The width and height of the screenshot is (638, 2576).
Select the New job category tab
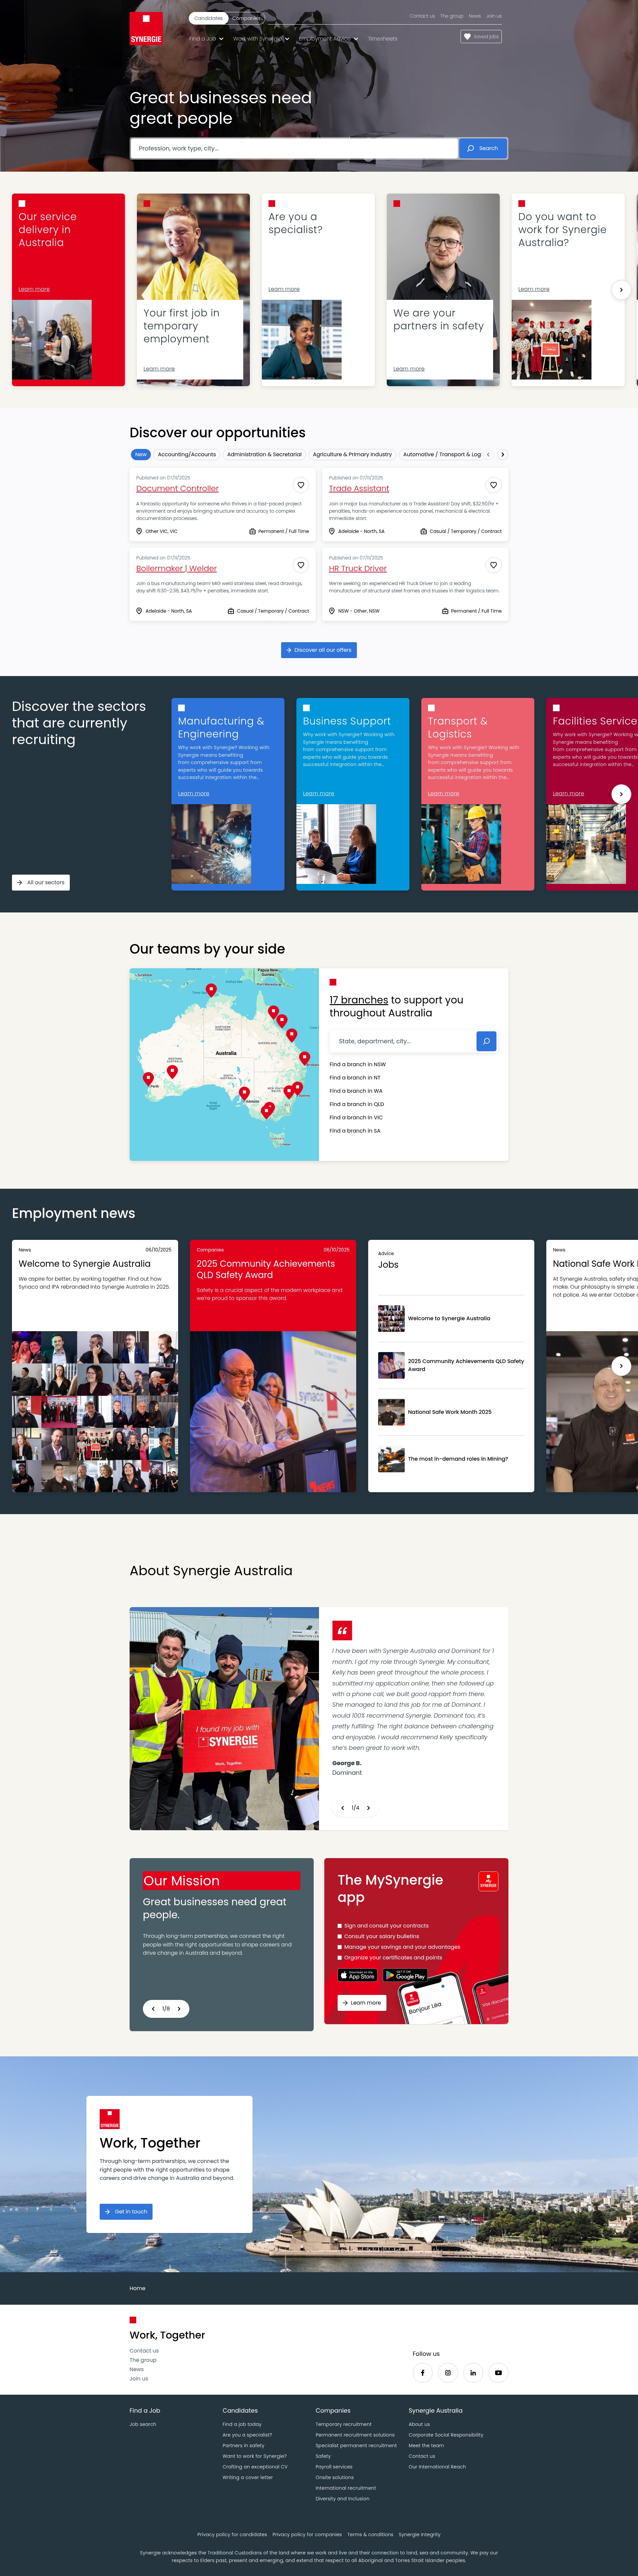point(141,454)
